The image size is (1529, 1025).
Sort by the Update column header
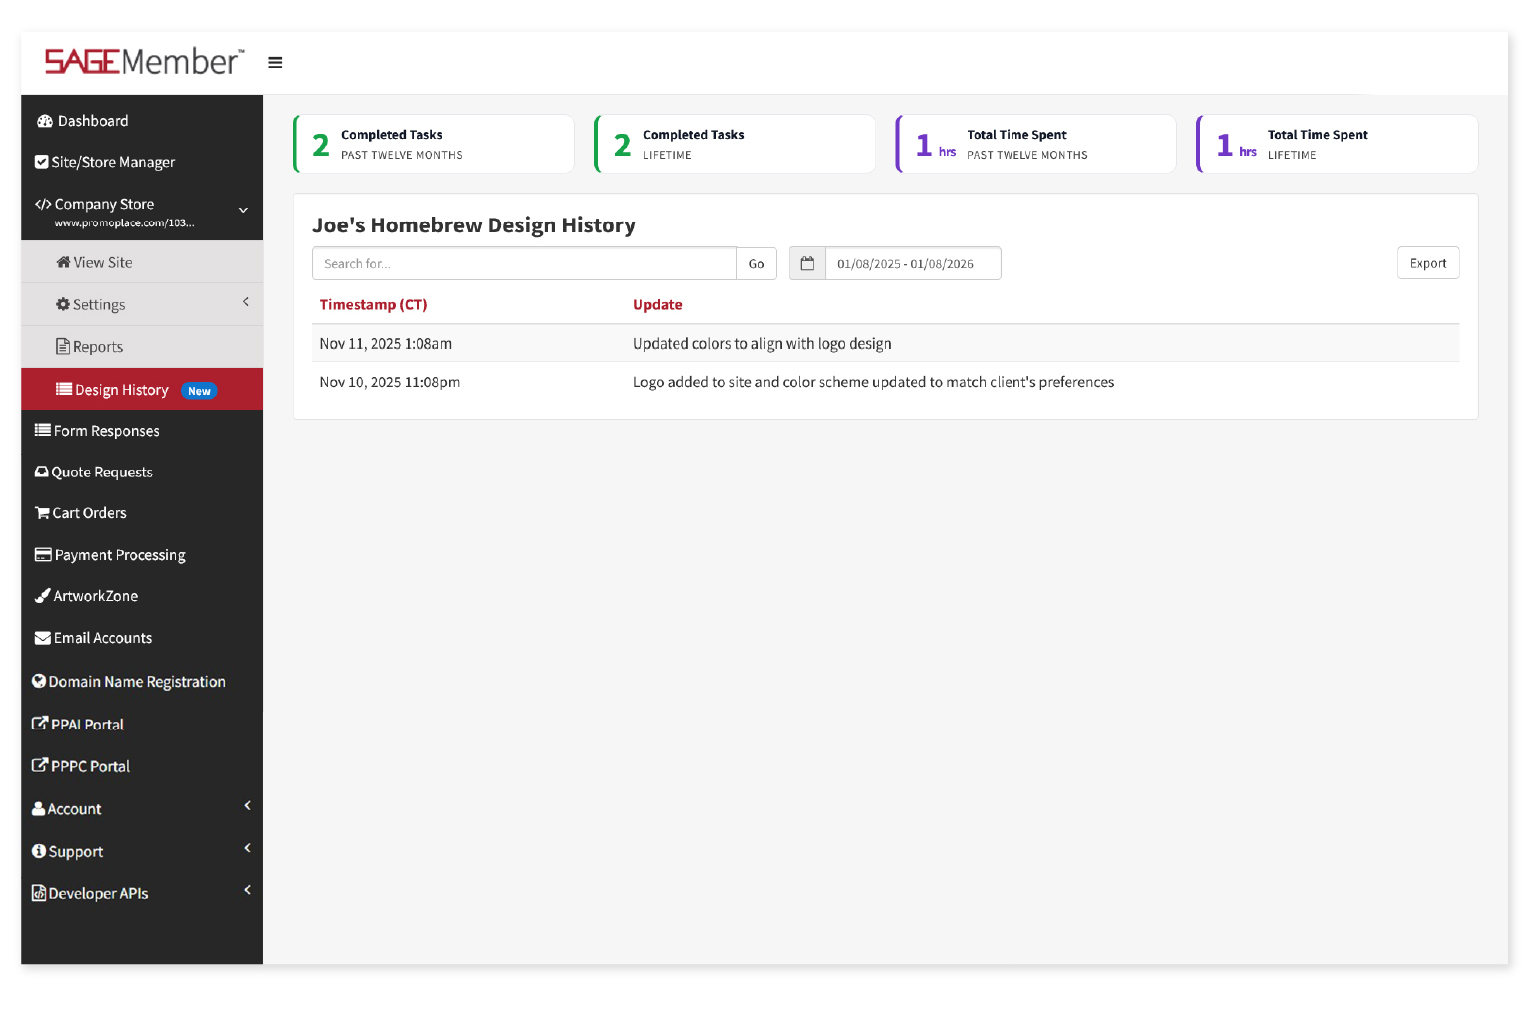(x=658, y=305)
